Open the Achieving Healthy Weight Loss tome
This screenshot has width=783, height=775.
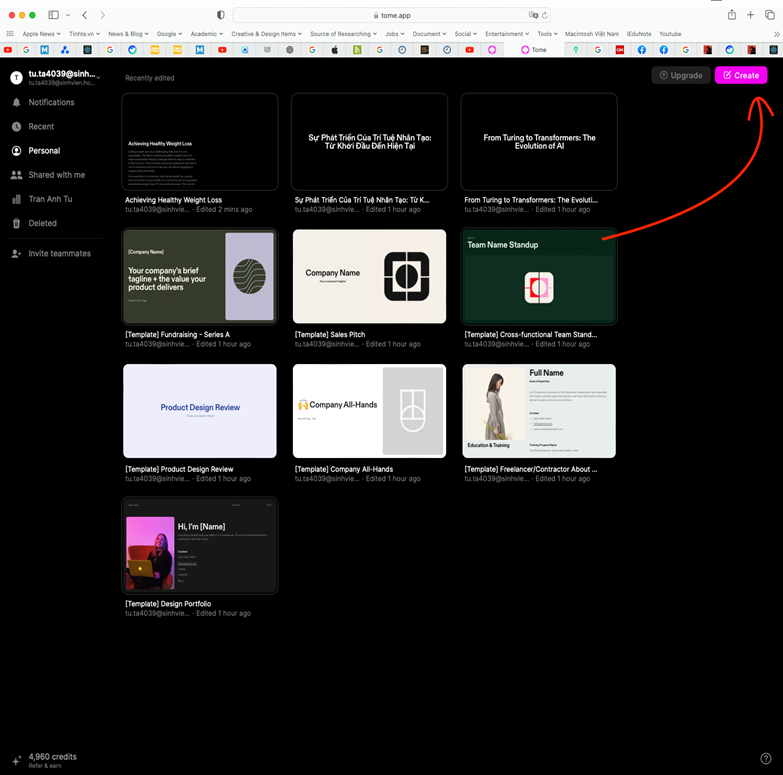click(x=200, y=142)
